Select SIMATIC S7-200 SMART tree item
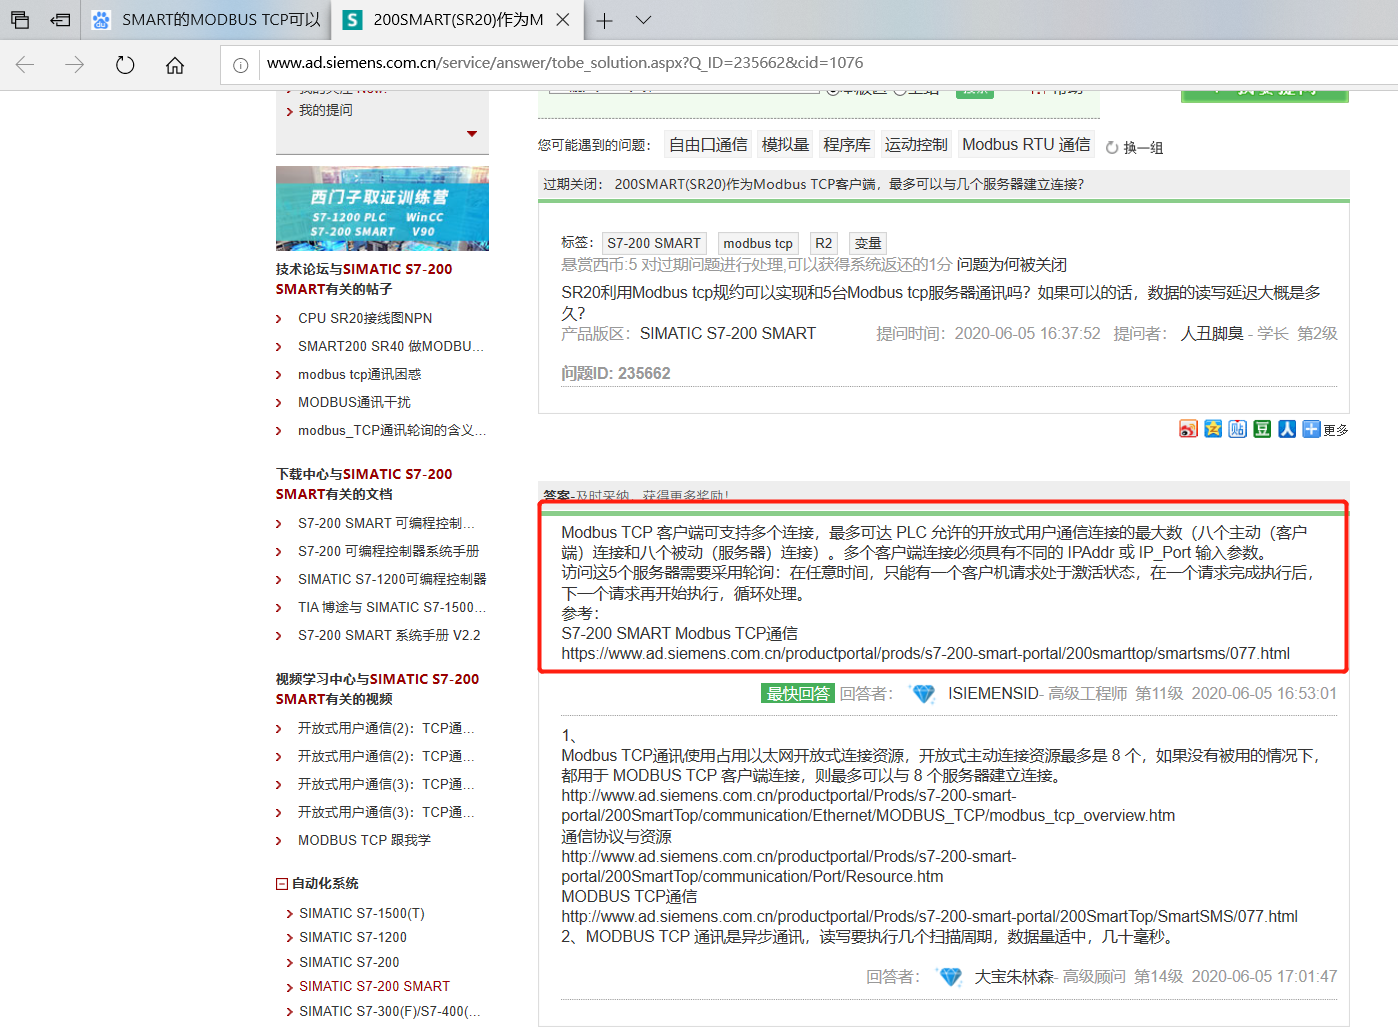Screen dimensions: 1398x1030 (x=374, y=986)
